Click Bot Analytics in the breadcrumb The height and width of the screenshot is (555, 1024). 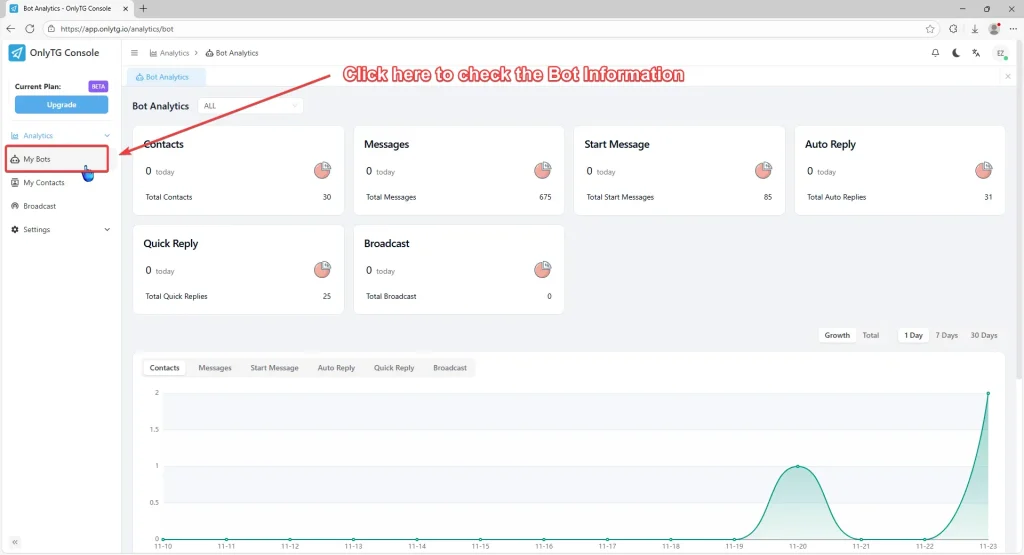click(x=232, y=53)
